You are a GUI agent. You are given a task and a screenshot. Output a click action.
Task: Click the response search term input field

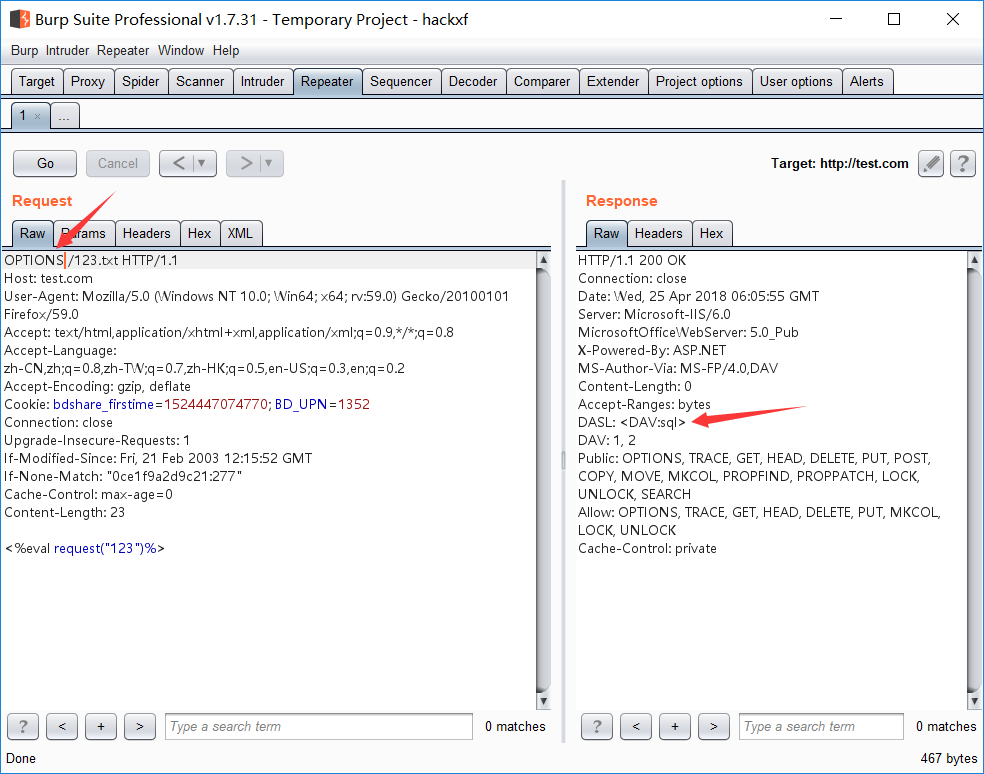[x=821, y=726]
